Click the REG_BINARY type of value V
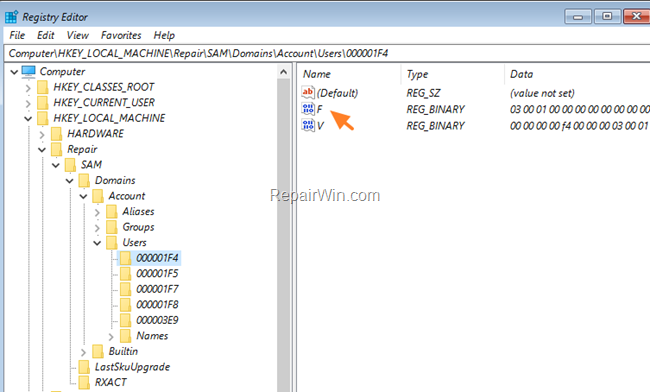 click(435, 126)
